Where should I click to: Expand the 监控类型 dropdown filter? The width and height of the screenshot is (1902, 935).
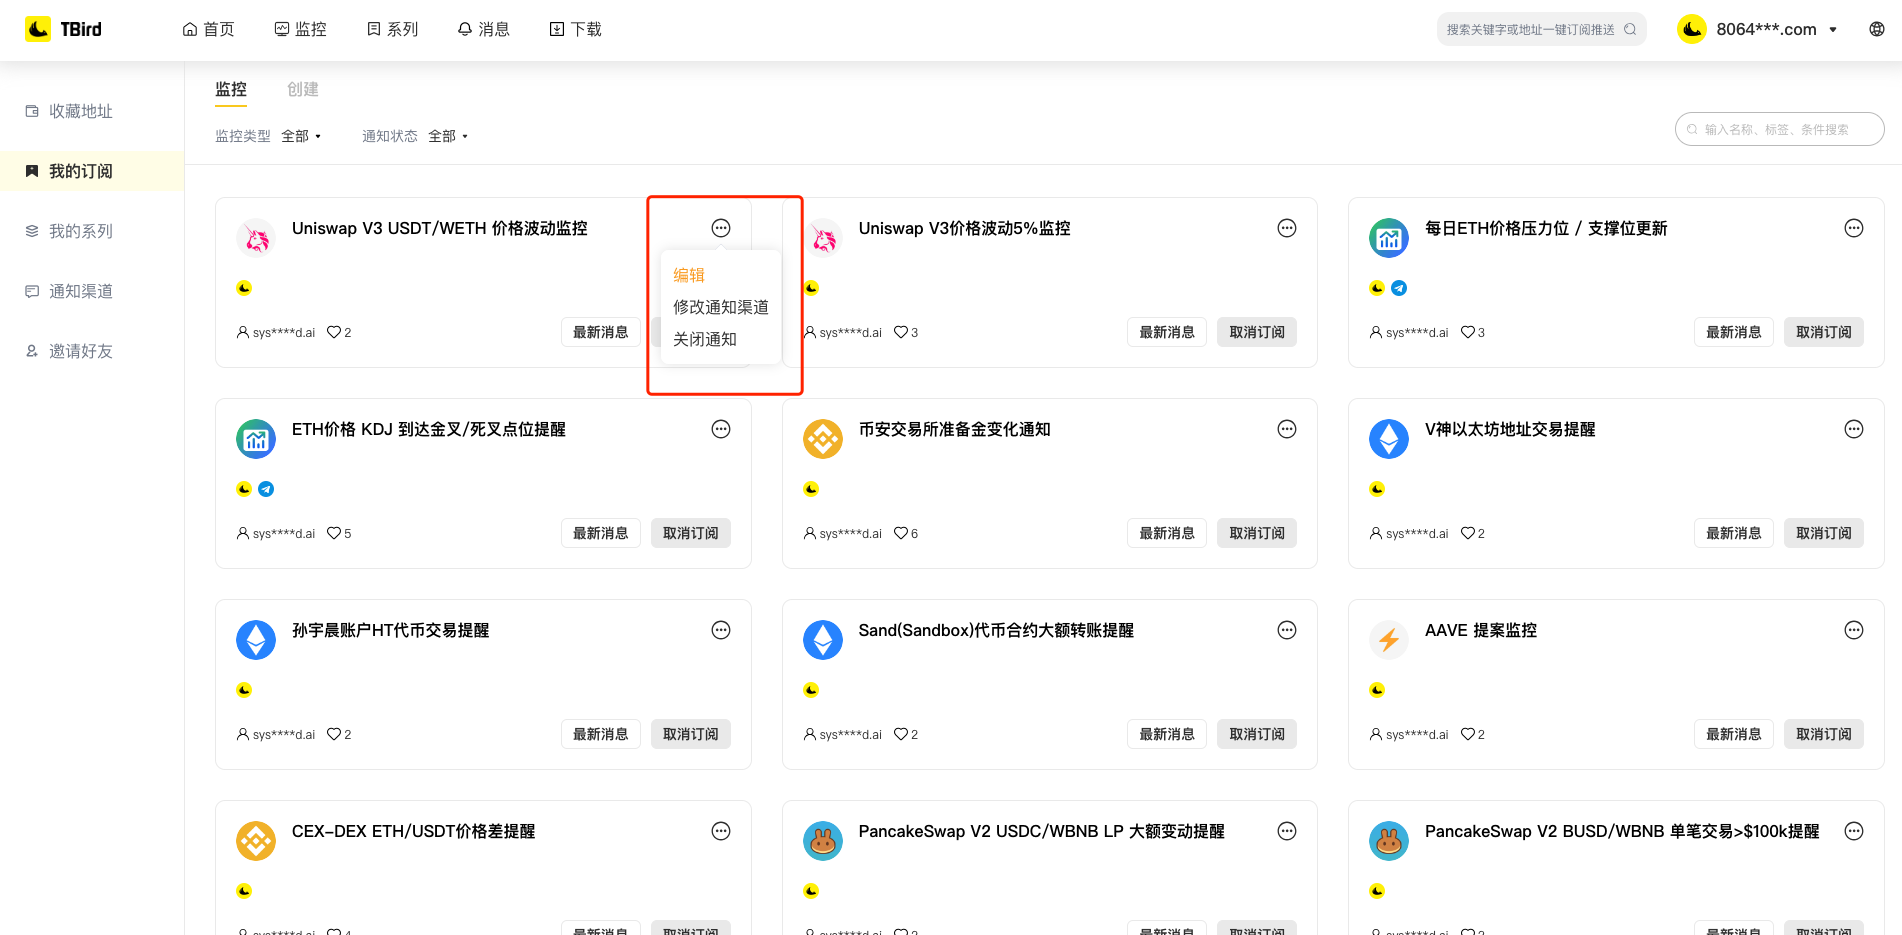tap(301, 136)
